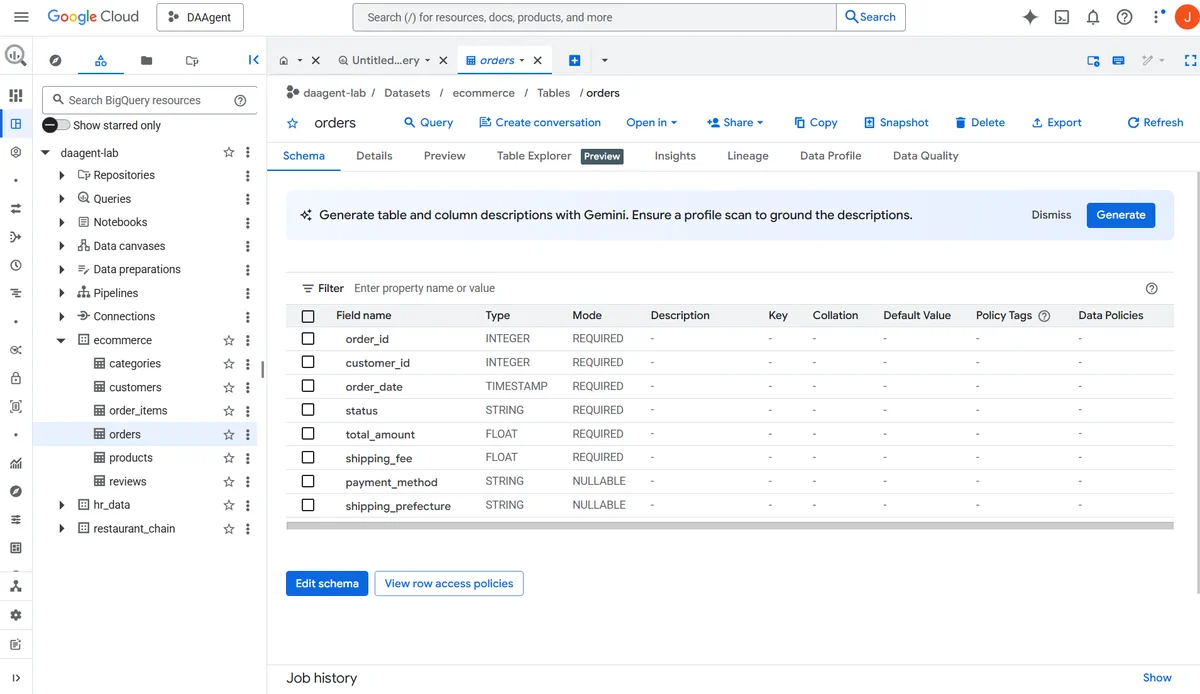Open more options for Notebooks
The width and height of the screenshot is (1200, 694).
pos(248,222)
